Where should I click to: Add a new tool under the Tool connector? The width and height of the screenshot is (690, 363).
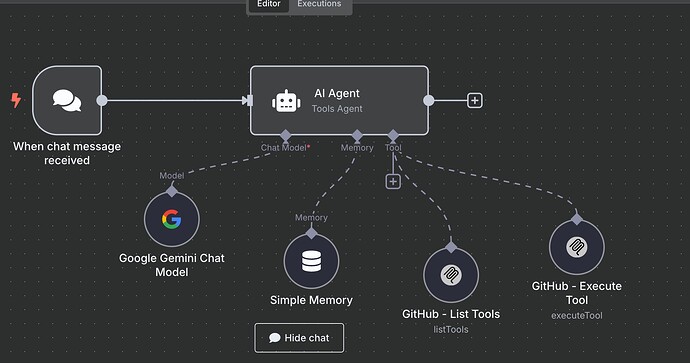point(393,181)
